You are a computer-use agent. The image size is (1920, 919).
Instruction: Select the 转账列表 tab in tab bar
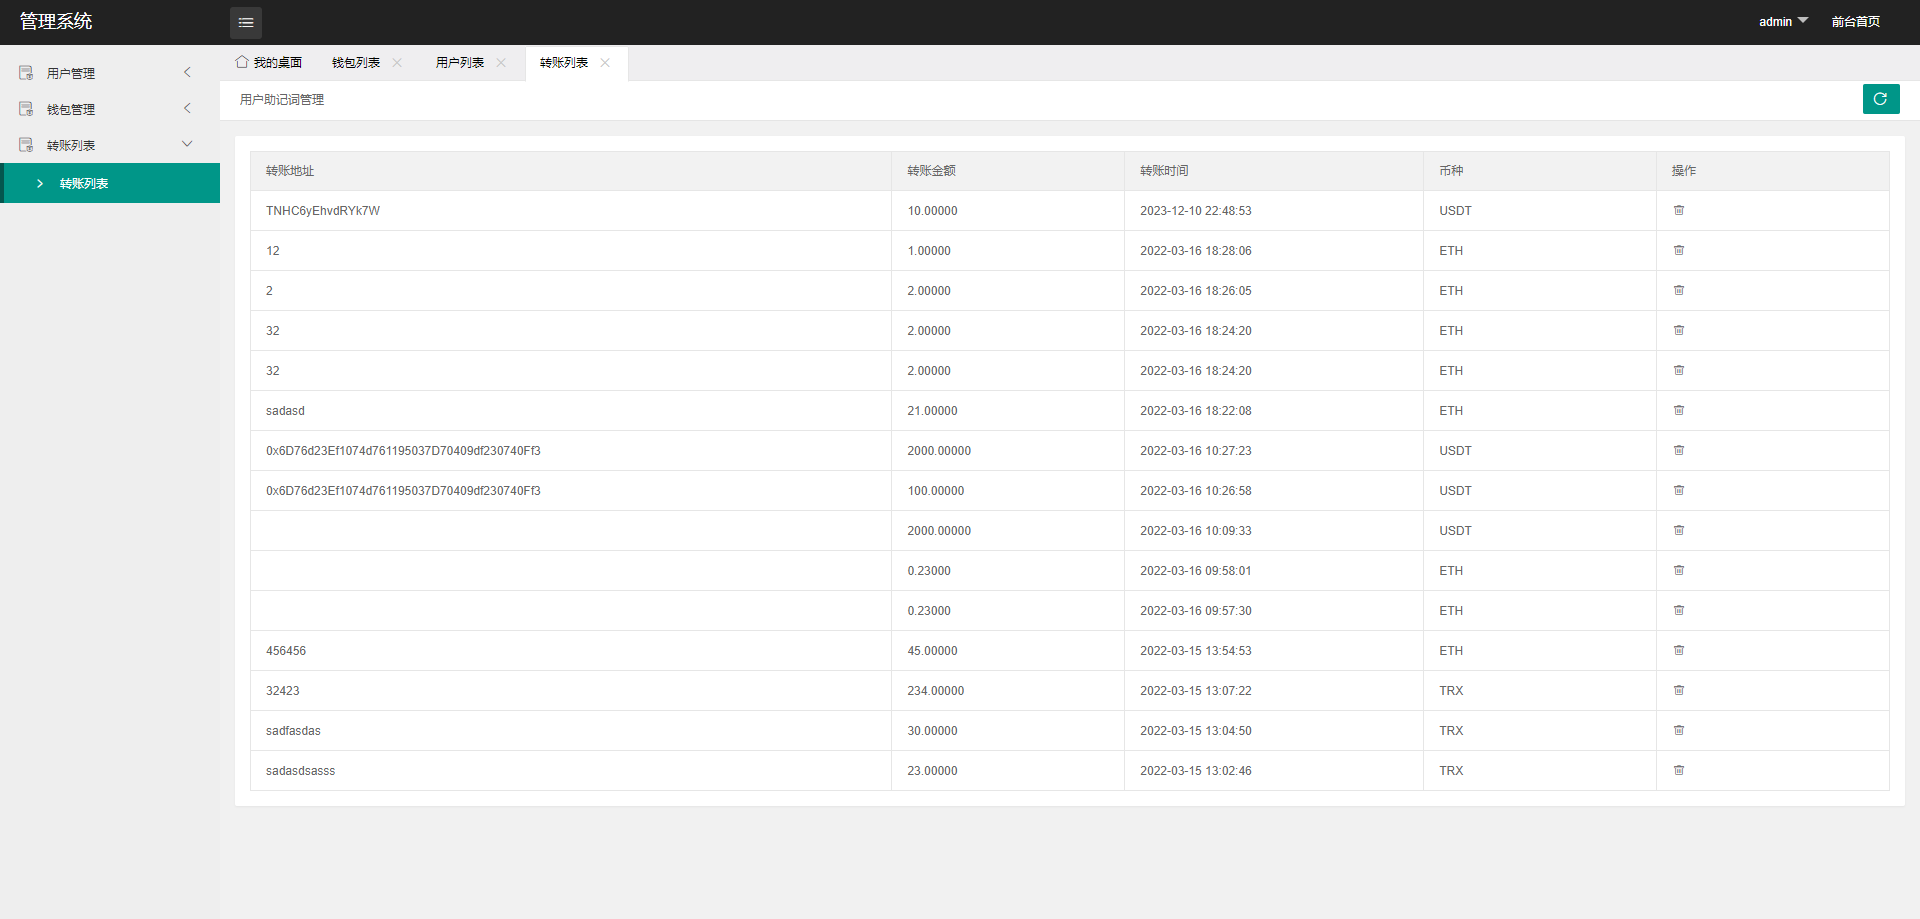pos(564,63)
